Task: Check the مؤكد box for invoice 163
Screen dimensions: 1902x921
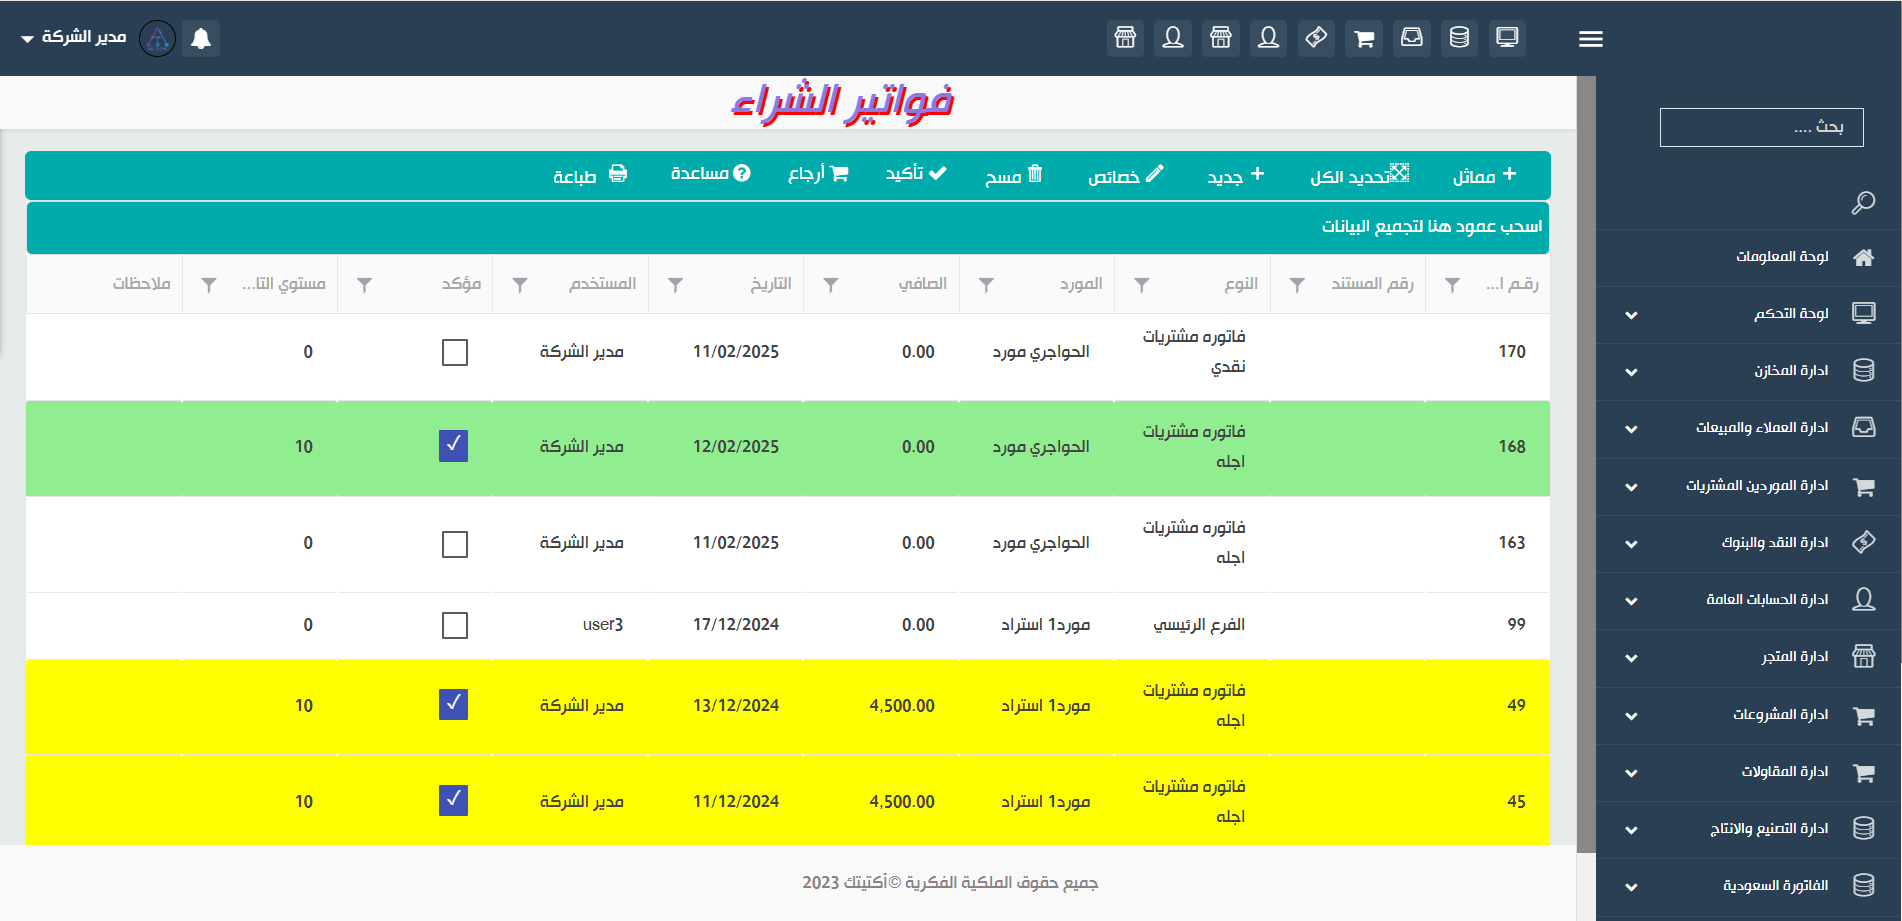Action: [x=455, y=544]
